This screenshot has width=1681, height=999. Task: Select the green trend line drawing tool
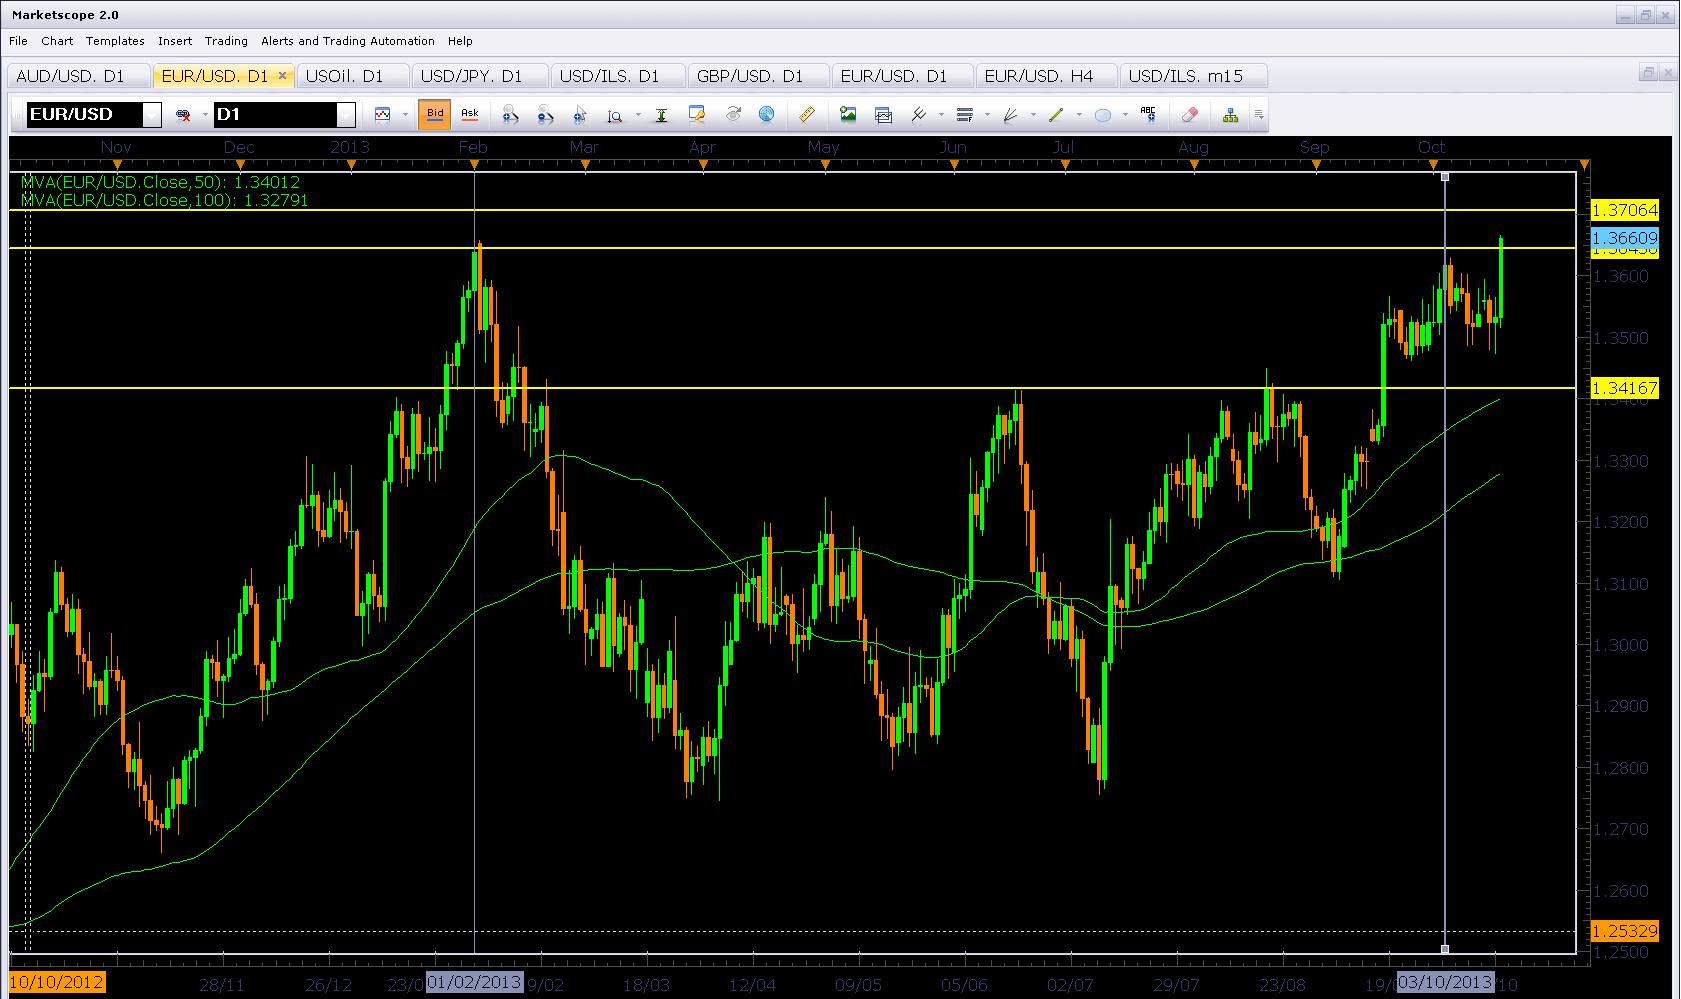pos(1056,115)
